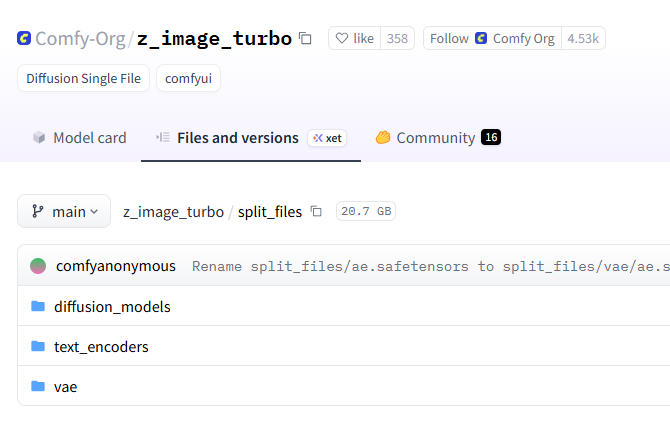The image size is (670, 422).
Task: Switch to the Model card tab
Action: pos(80,138)
